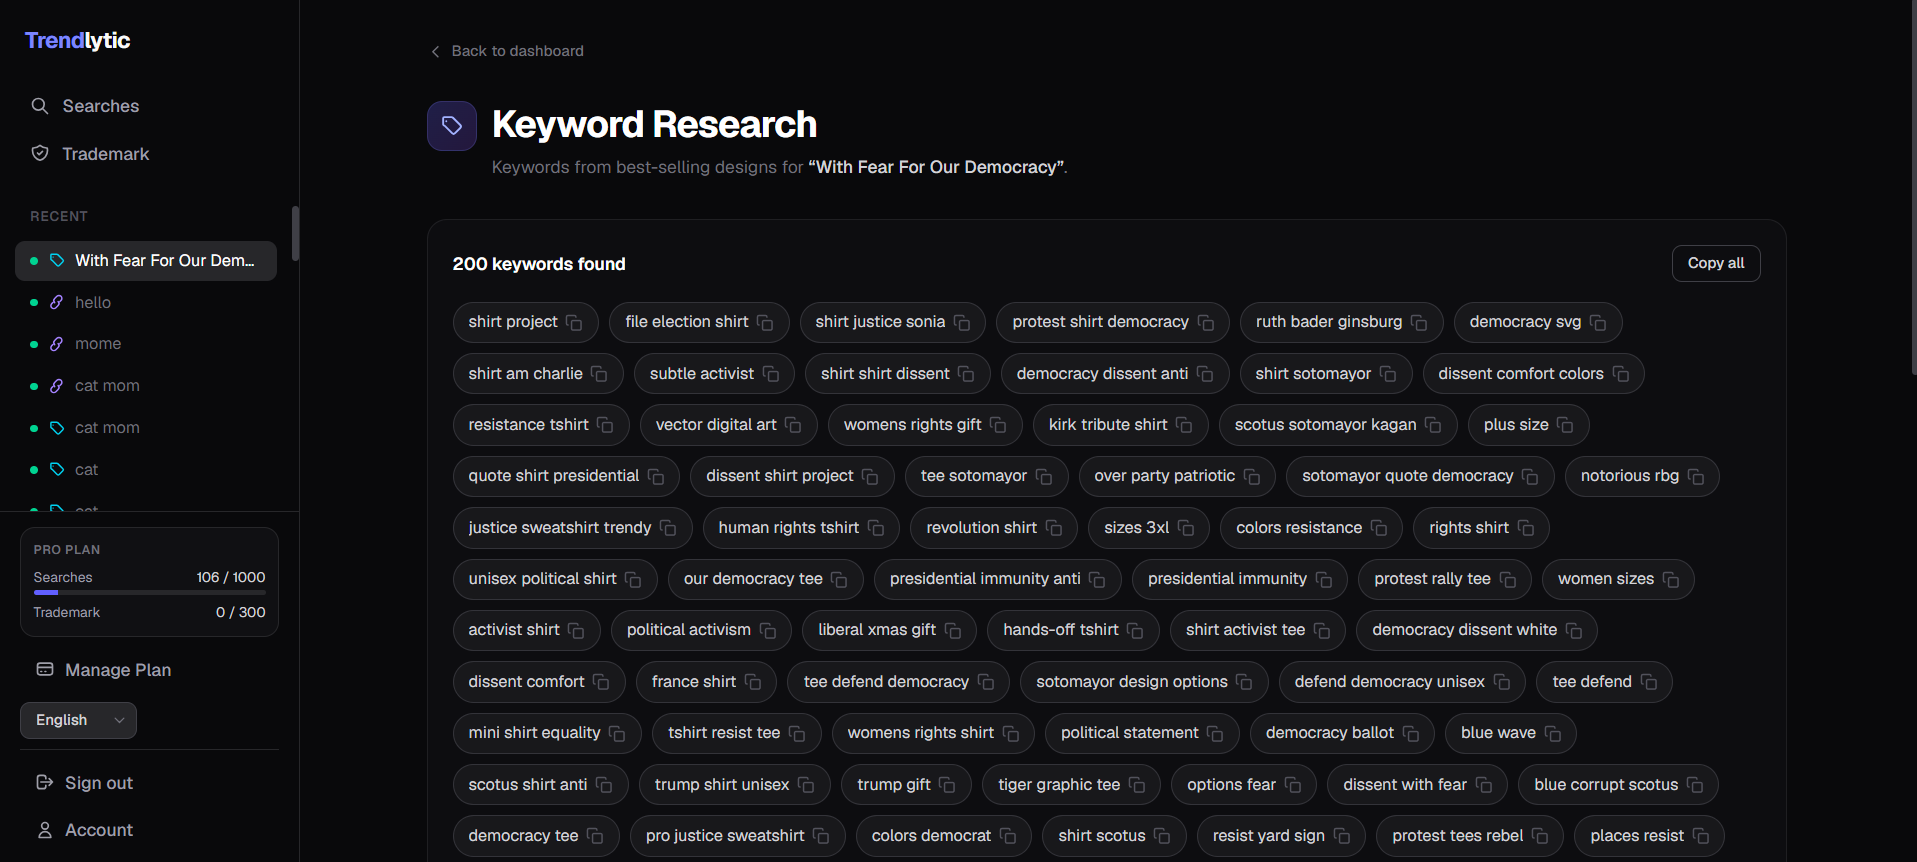Click the Searches magnifier icon

40,106
